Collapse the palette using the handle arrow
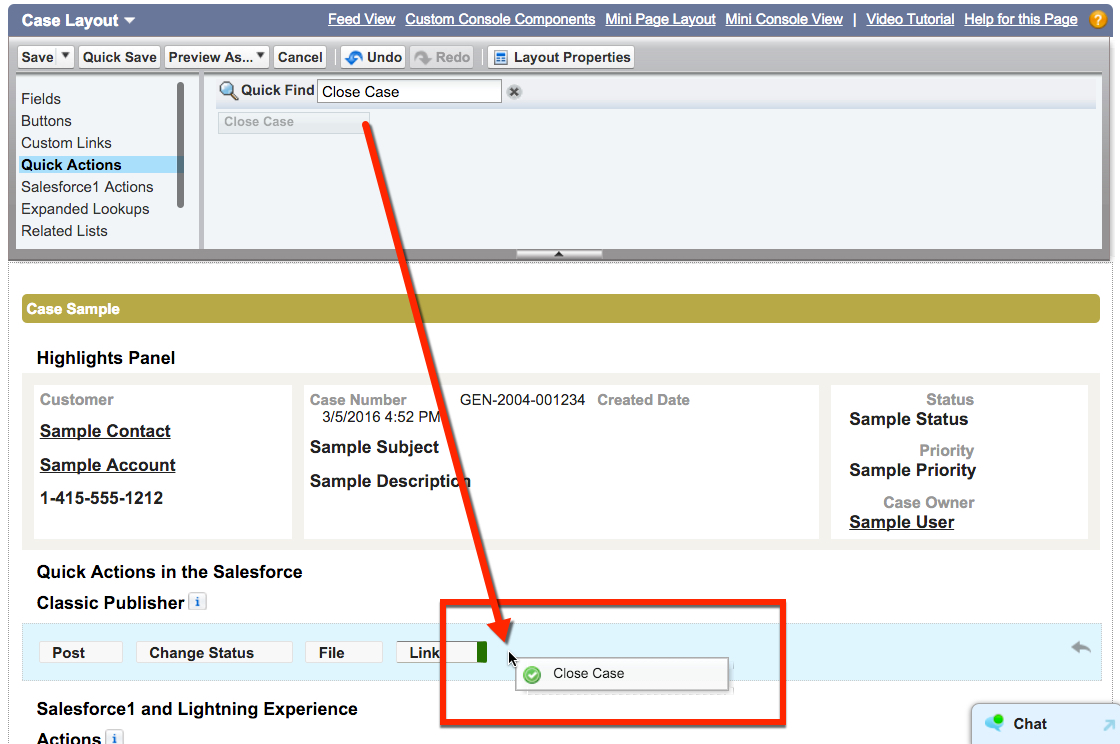1120x744 pixels. pos(559,253)
